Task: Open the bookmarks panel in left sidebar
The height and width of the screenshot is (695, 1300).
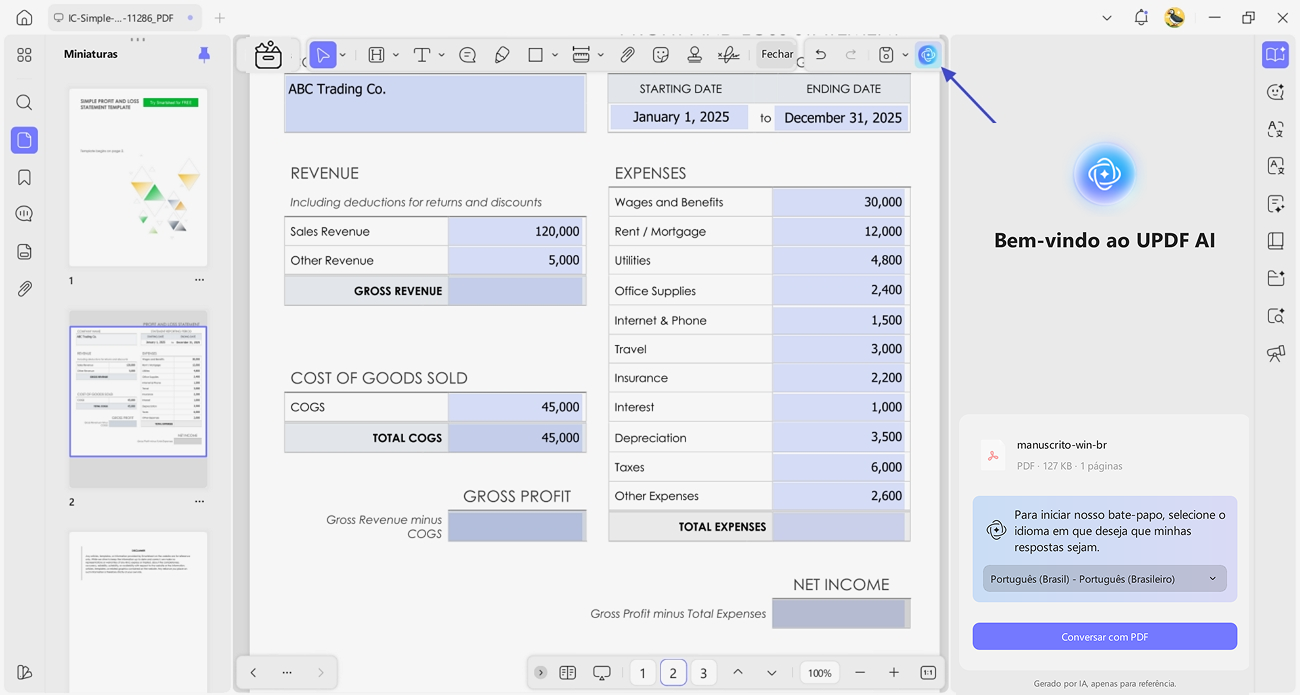Action: click(25, 177)
